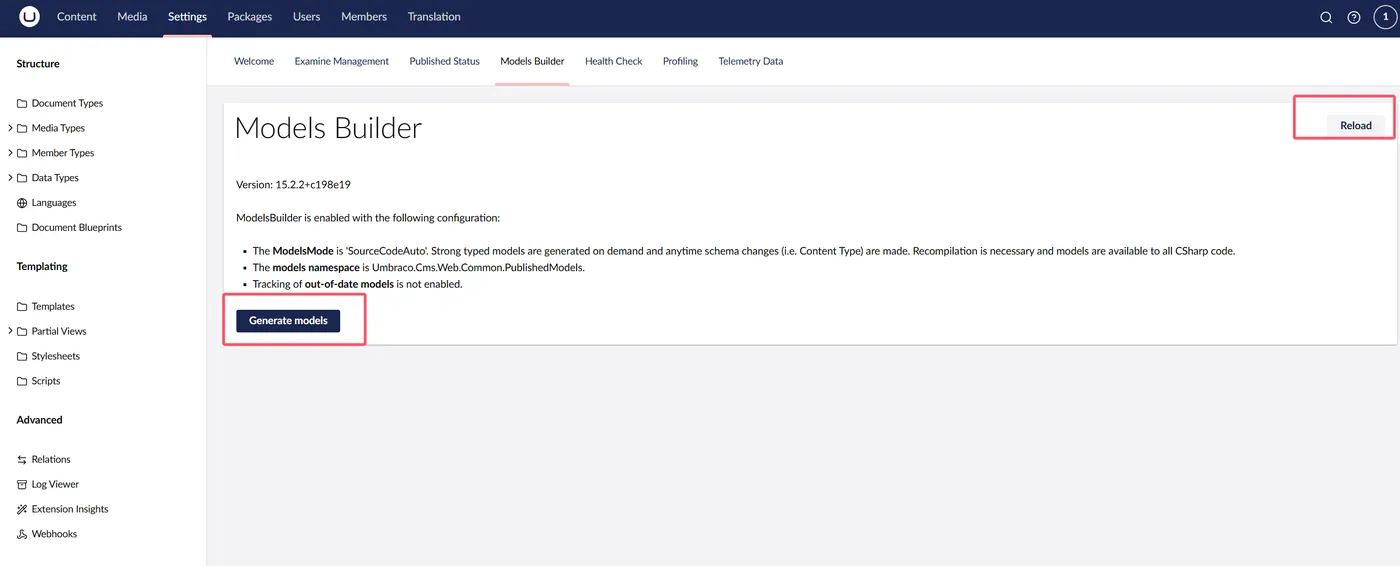Open Stylesheets in the sidebar

pyautogui.click(x=56, y=356)
